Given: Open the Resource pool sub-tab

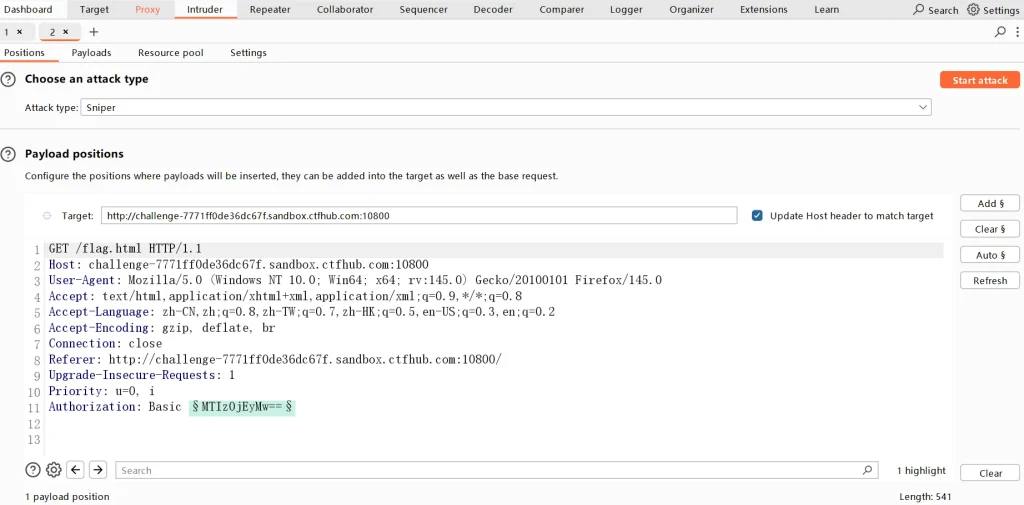Looking at the screenshot, I should tap(171, 53).
